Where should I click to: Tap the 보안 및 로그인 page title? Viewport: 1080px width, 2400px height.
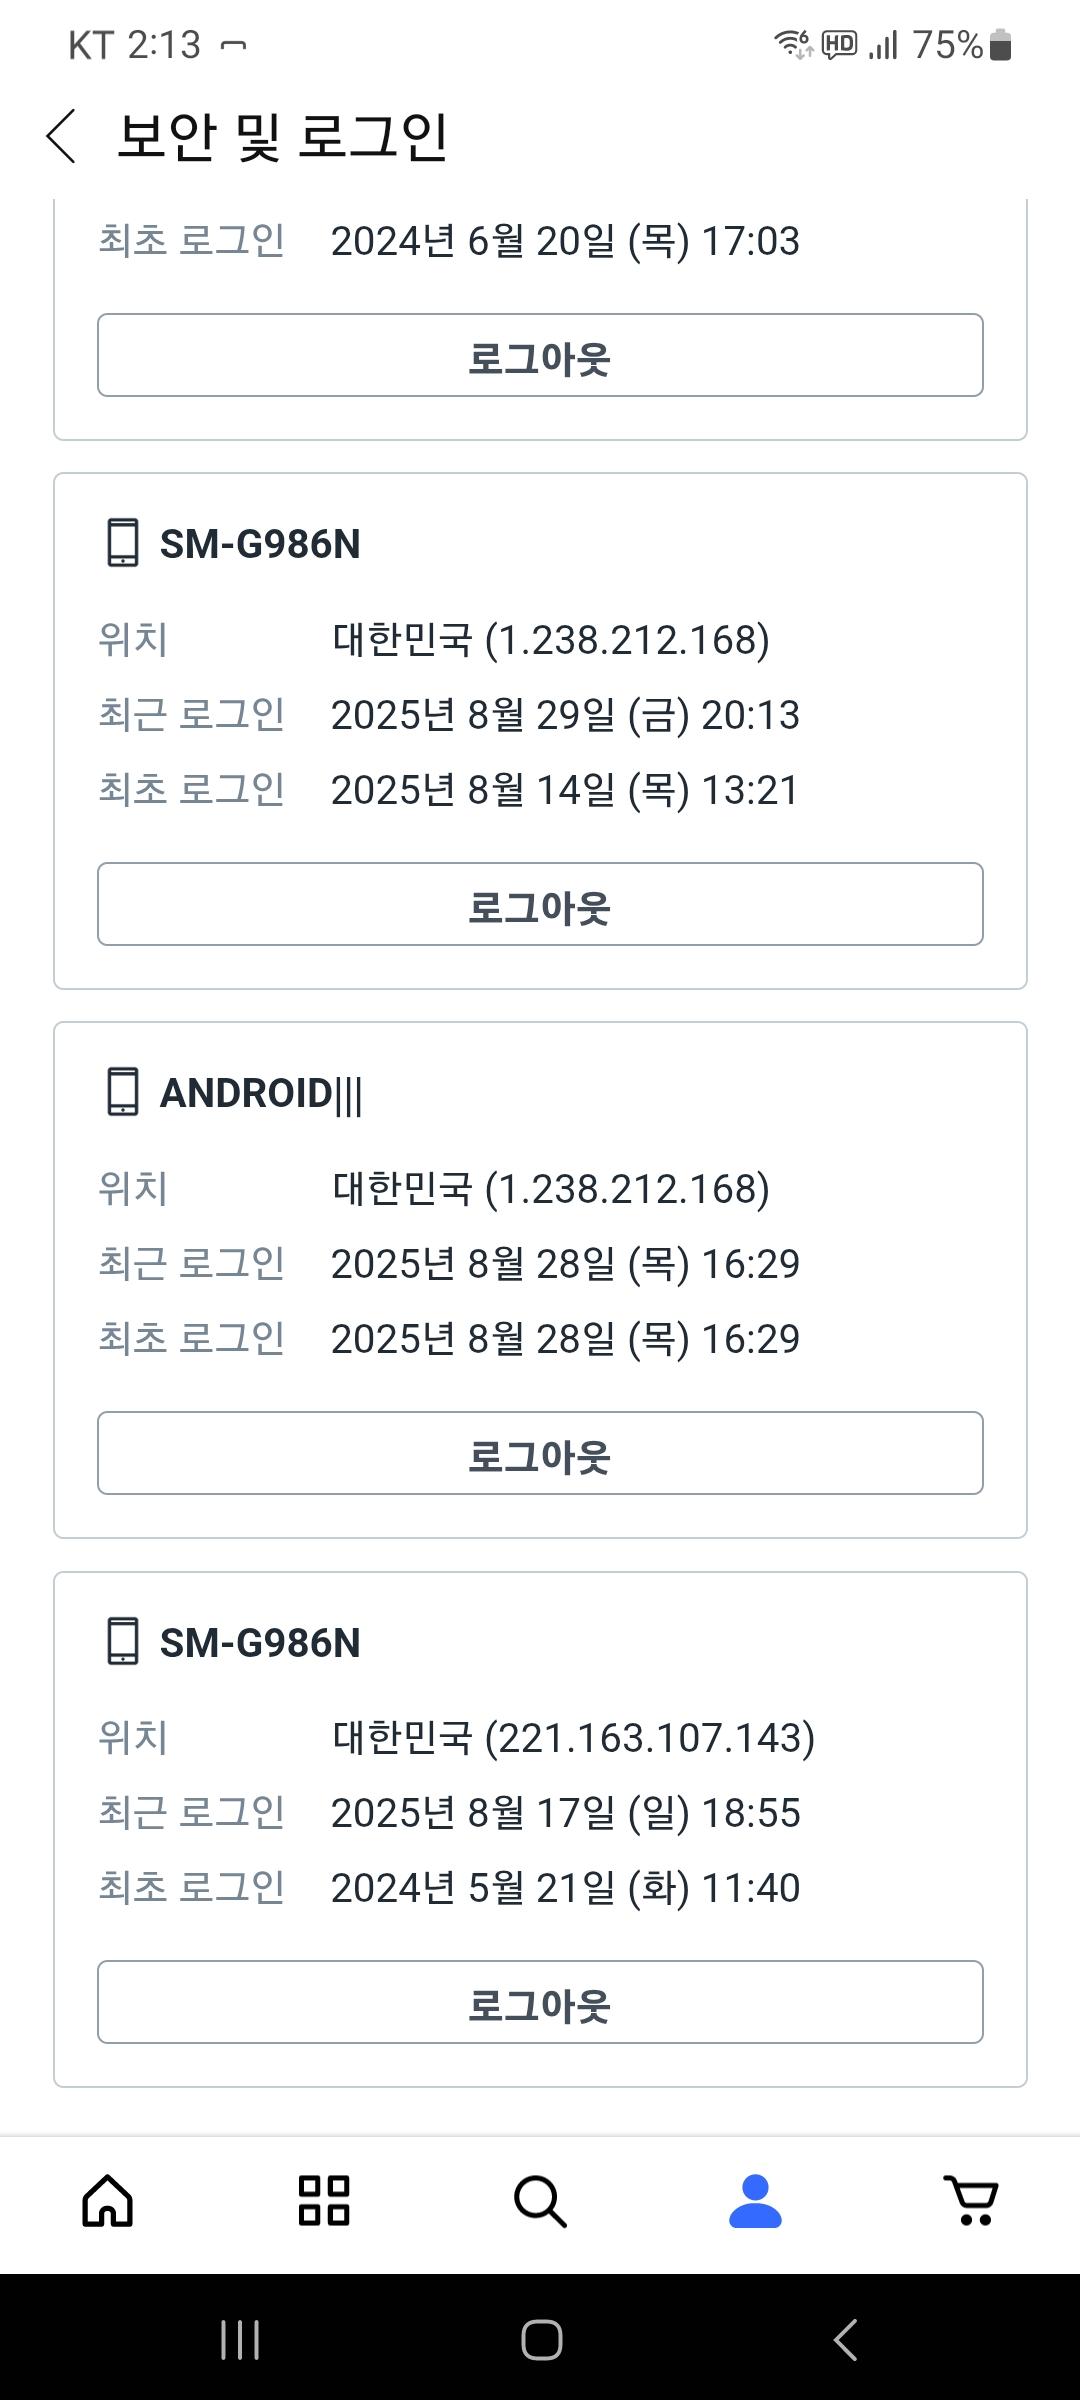(283, 136)
